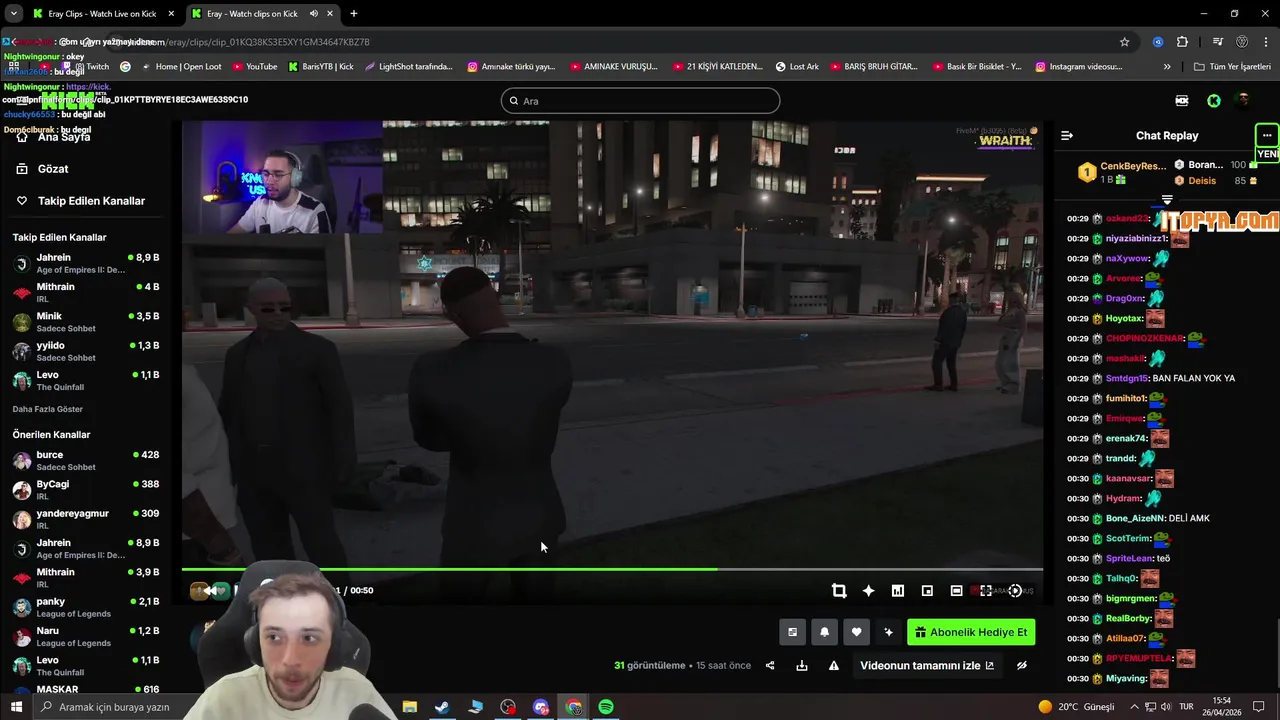
Task: Click username Smtdgn15 in chat replay
Action: pos(1127,378)
